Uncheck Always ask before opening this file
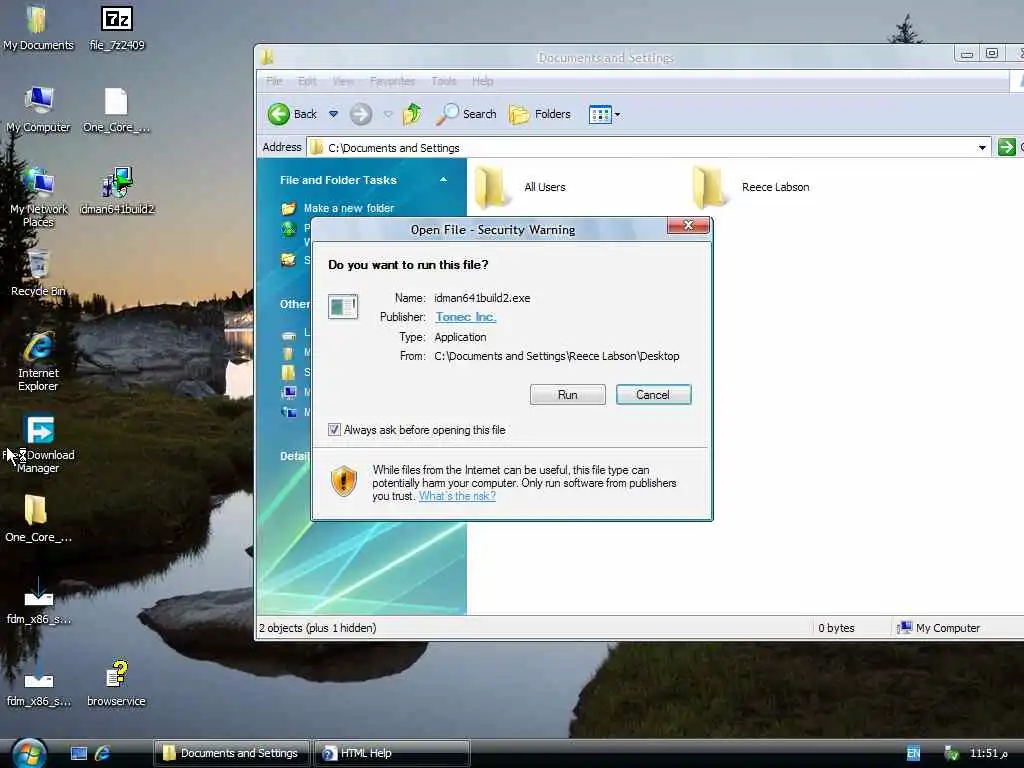1024x768 pixels. point(334,430)
